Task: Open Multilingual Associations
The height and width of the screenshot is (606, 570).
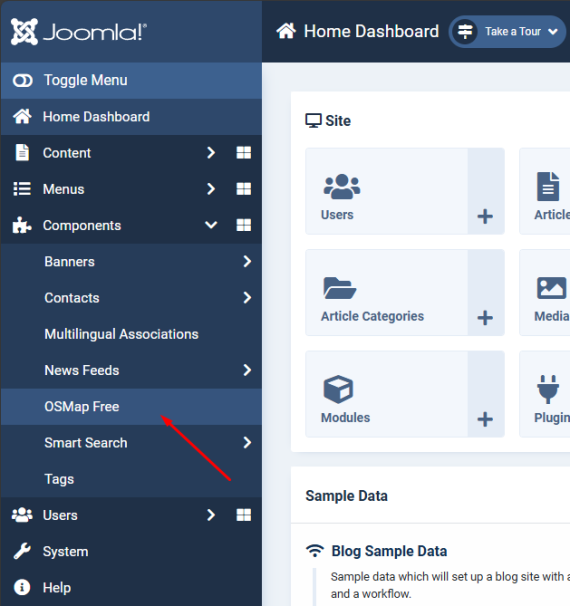Action: (121, 334)
